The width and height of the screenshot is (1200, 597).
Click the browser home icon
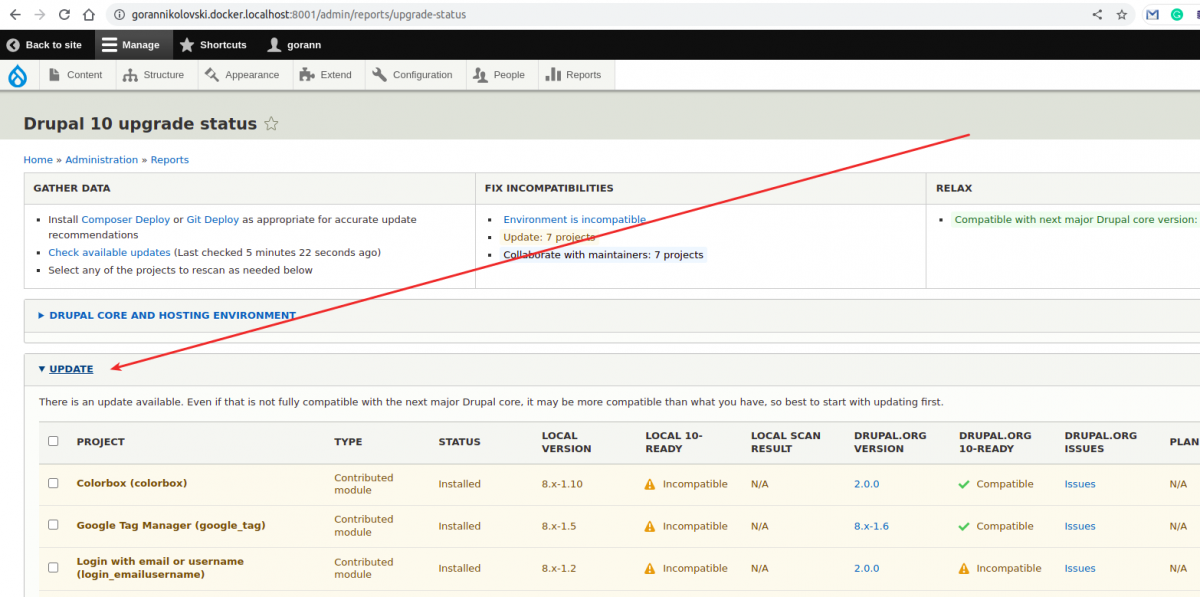(89, 15)
